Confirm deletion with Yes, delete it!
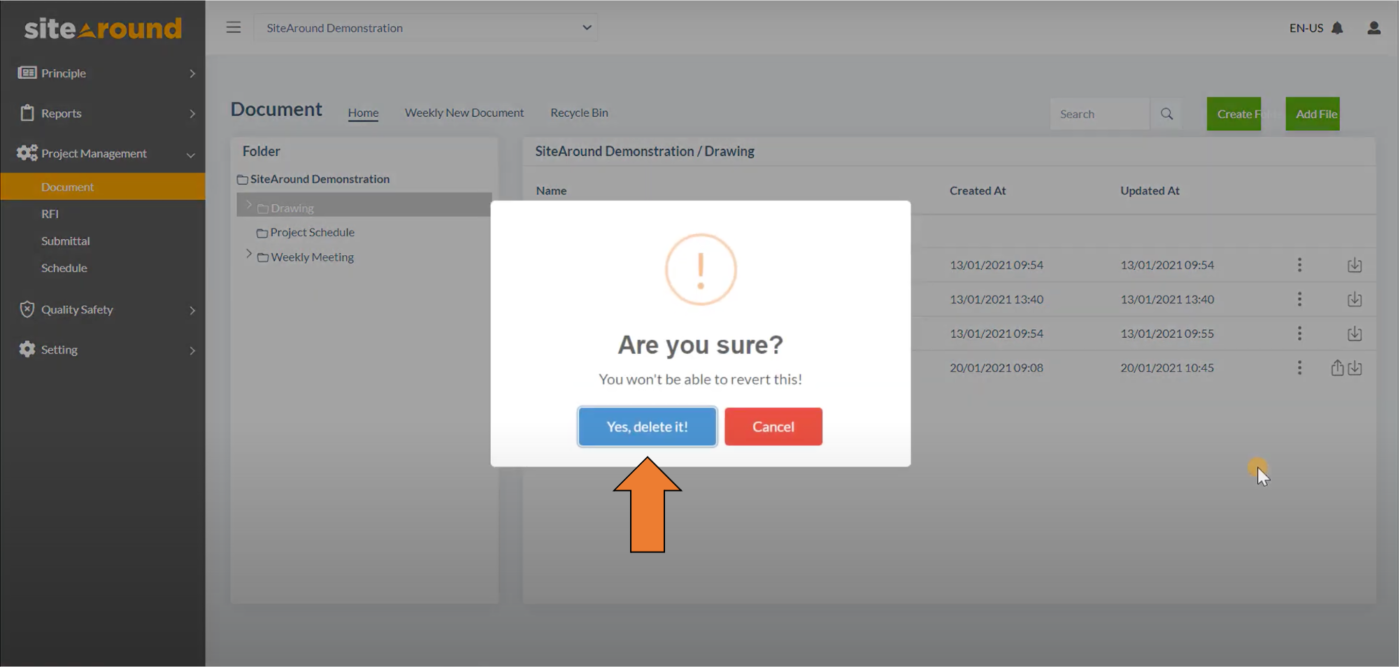1400x667 pixels. click(646, 426)
